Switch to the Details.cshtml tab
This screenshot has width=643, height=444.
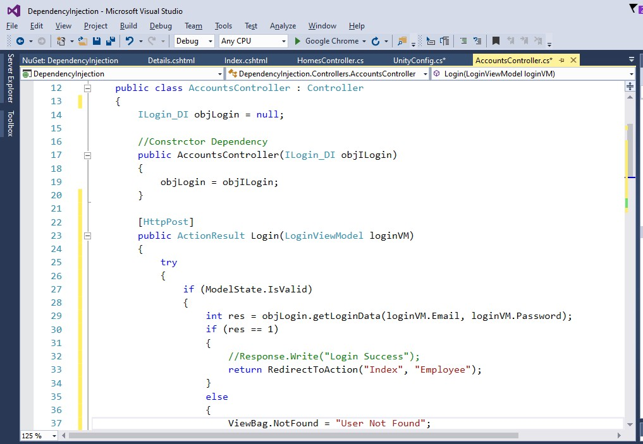tap(171, 60)
